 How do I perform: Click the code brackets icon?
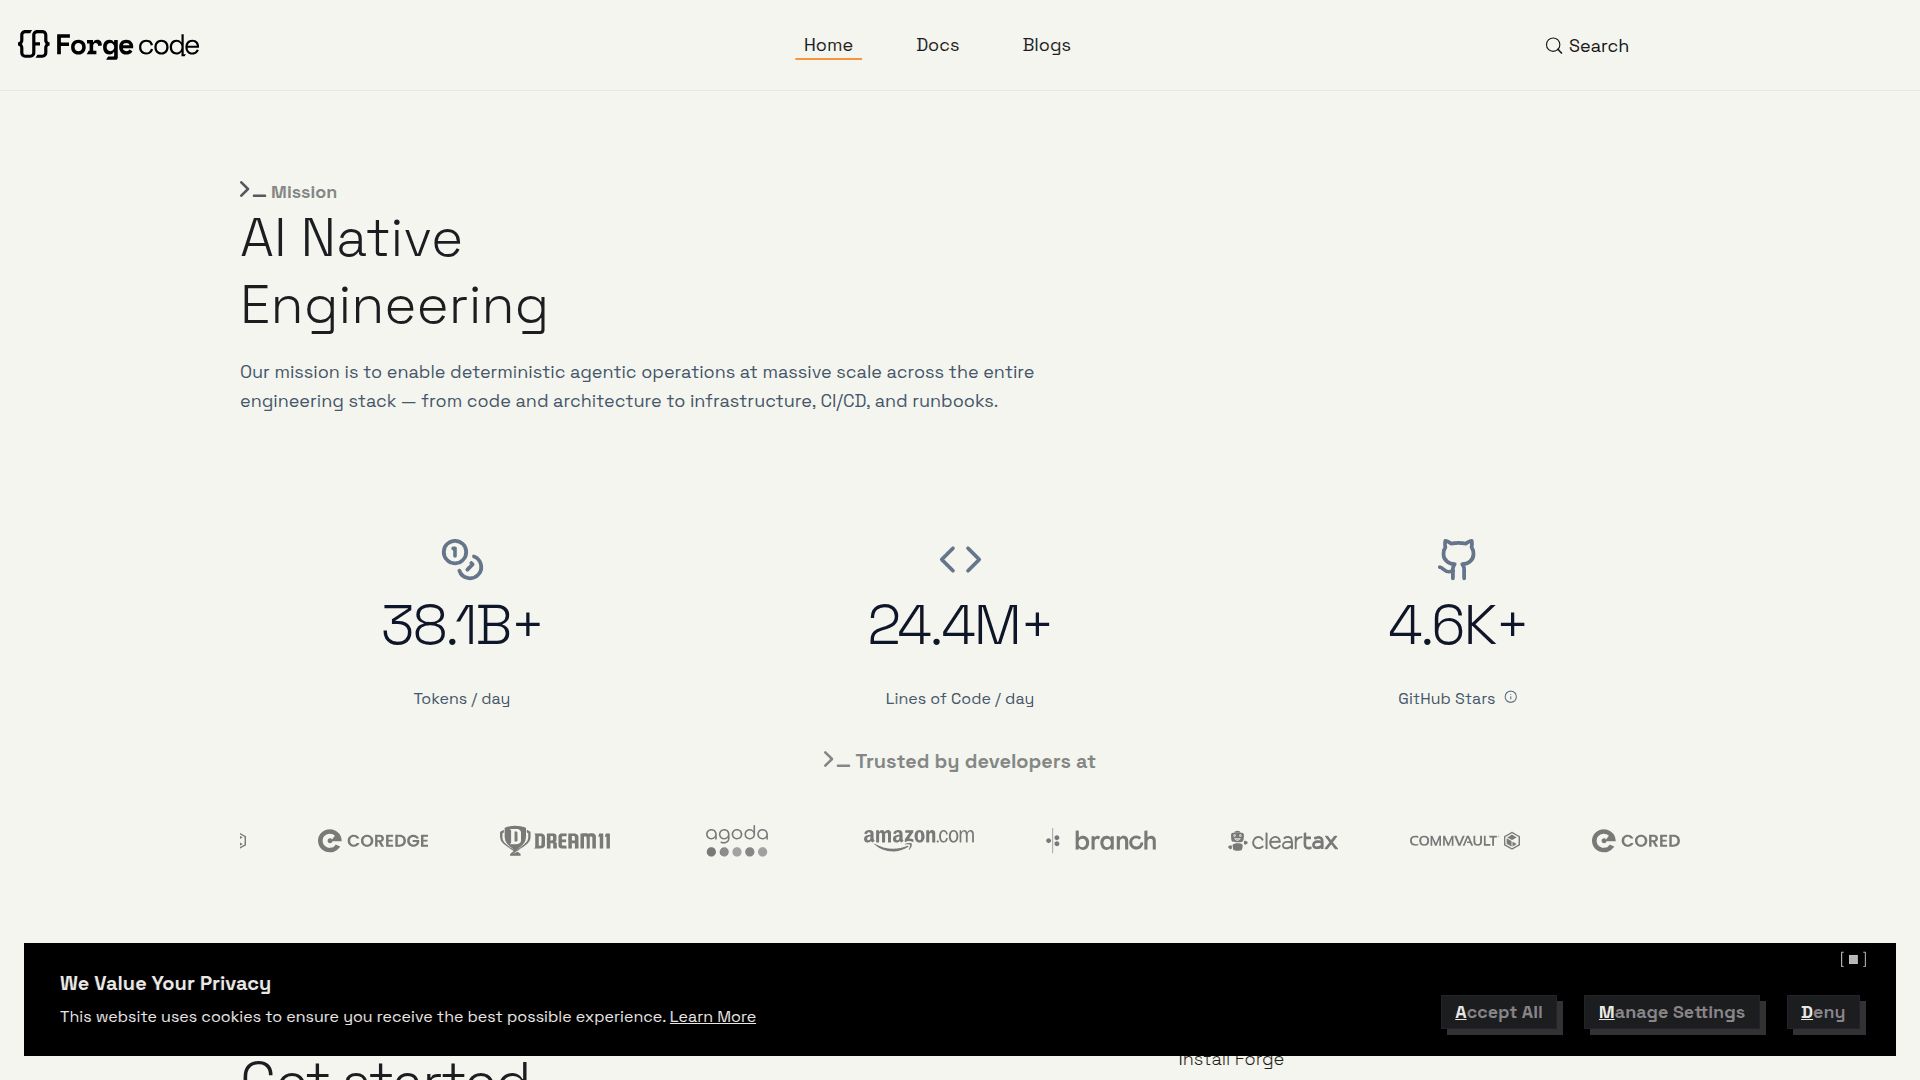(960, 559)
